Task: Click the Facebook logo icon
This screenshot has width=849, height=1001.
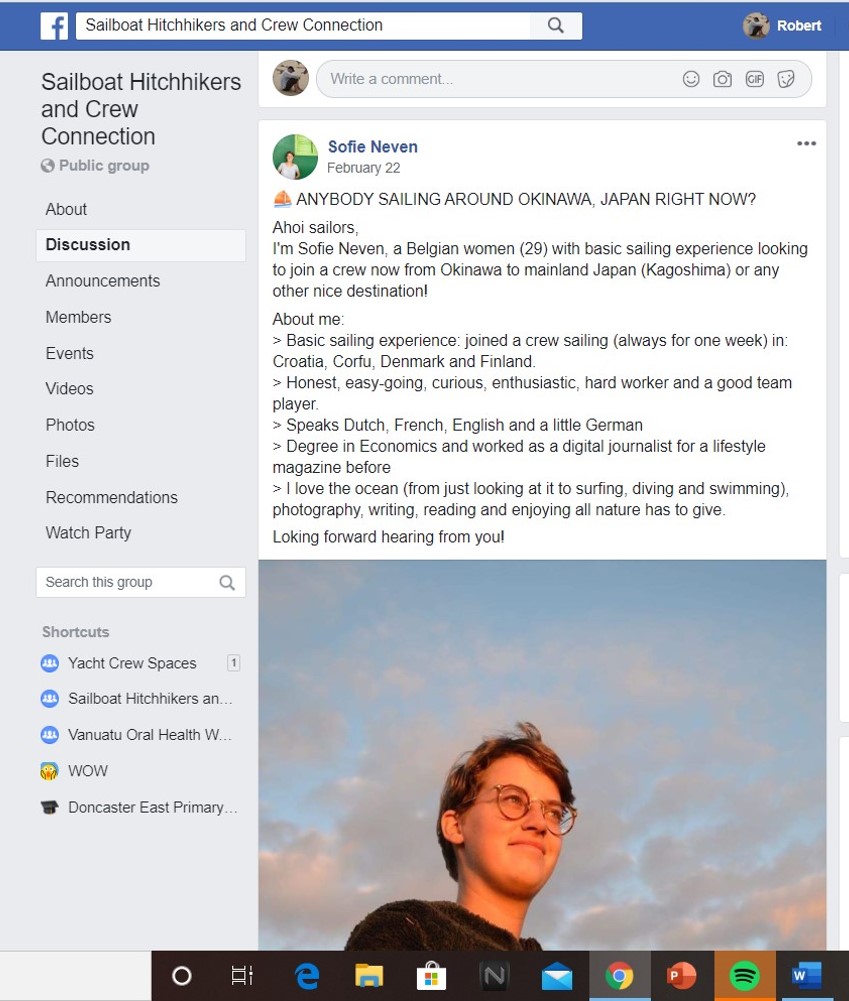Action: (54, 26)
